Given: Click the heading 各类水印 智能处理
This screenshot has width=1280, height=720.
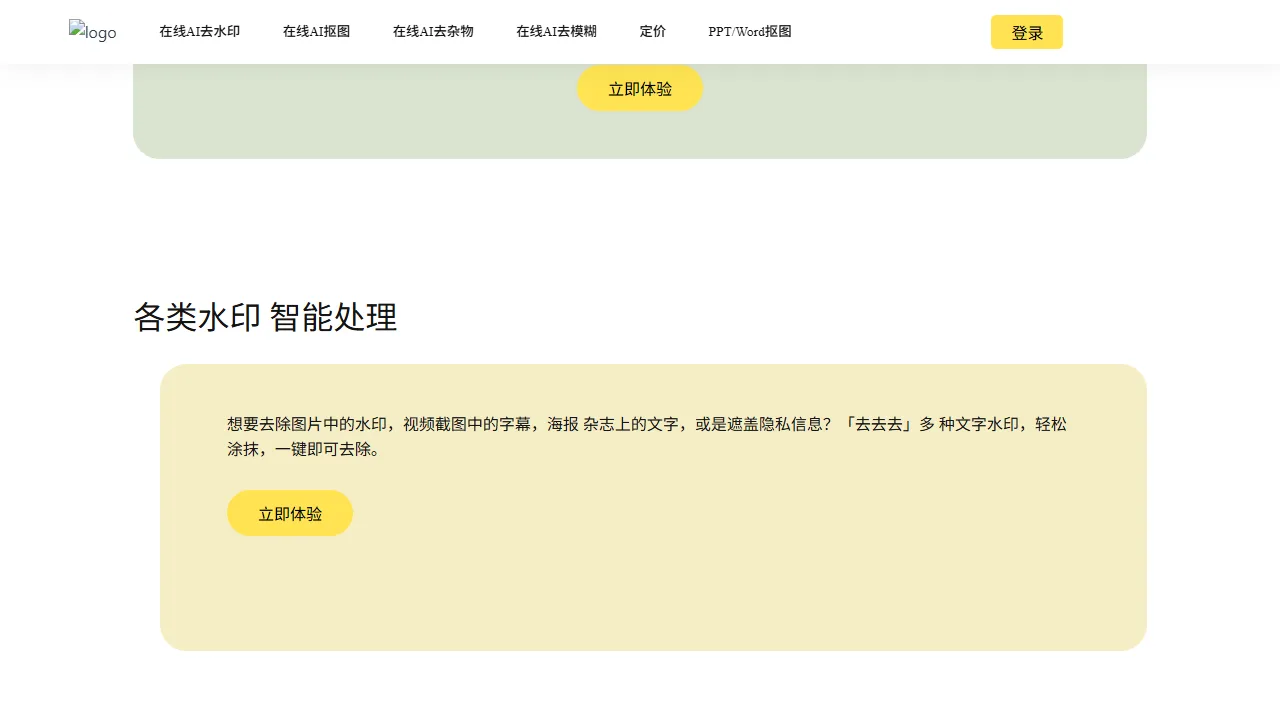Looking at the screenshot, I should coord(266,318).
